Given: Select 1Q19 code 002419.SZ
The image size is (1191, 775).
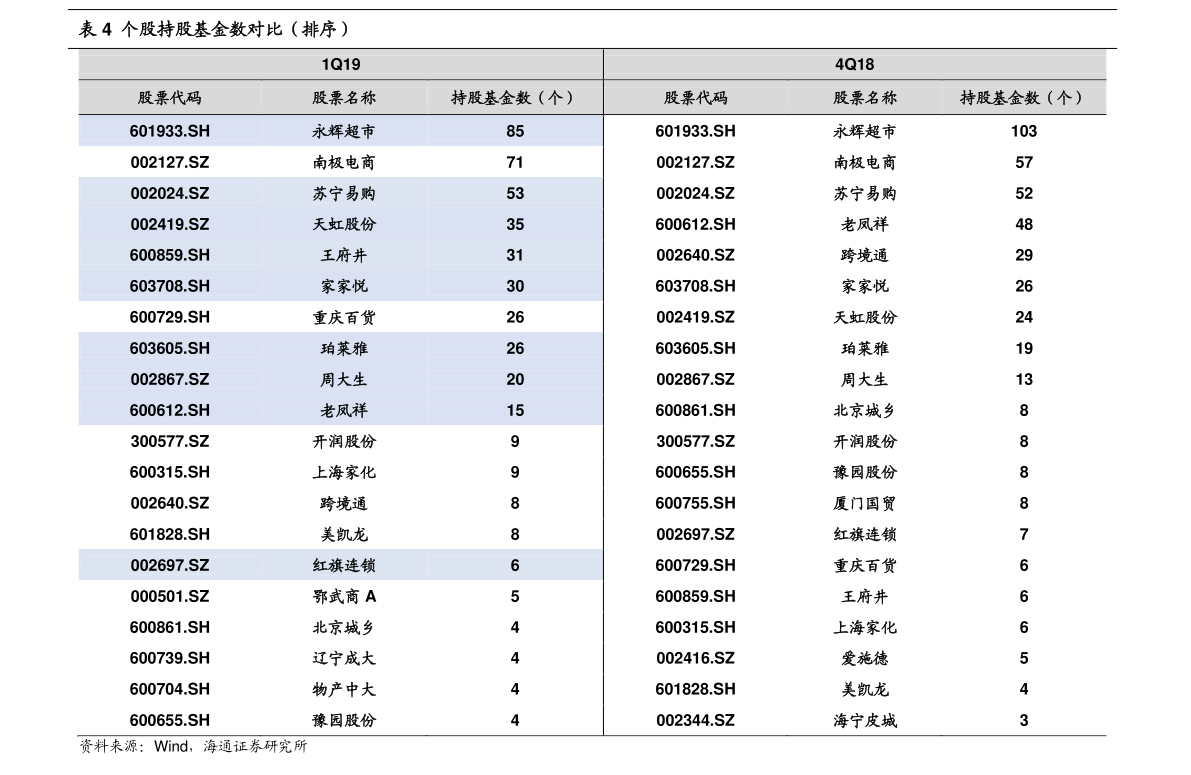Looking at the screenshot, I should pos(169,225).
